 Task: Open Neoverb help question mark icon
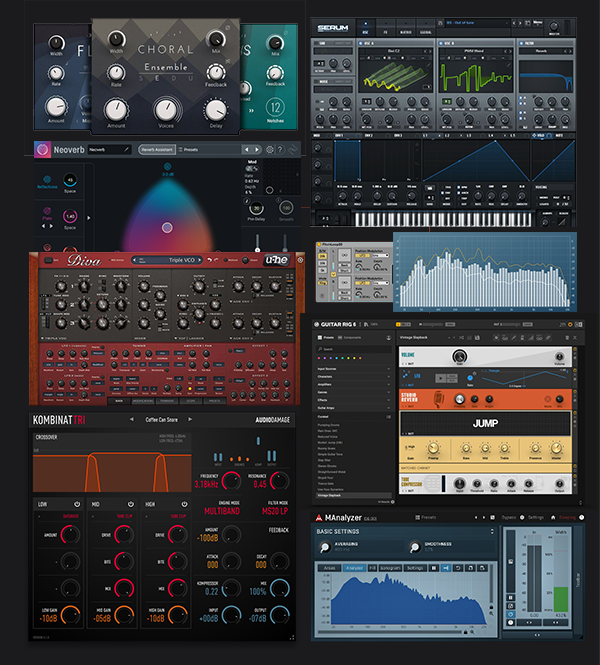280,150
